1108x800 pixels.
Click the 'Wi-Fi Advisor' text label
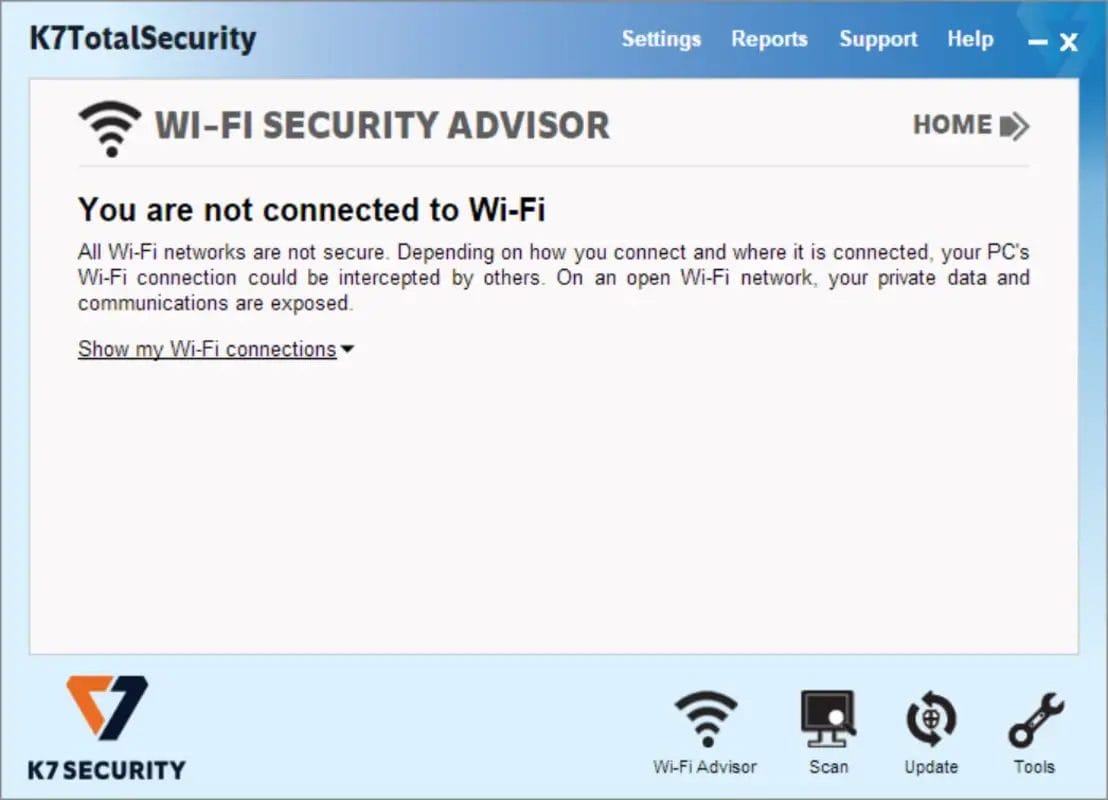tap(705, 767)
